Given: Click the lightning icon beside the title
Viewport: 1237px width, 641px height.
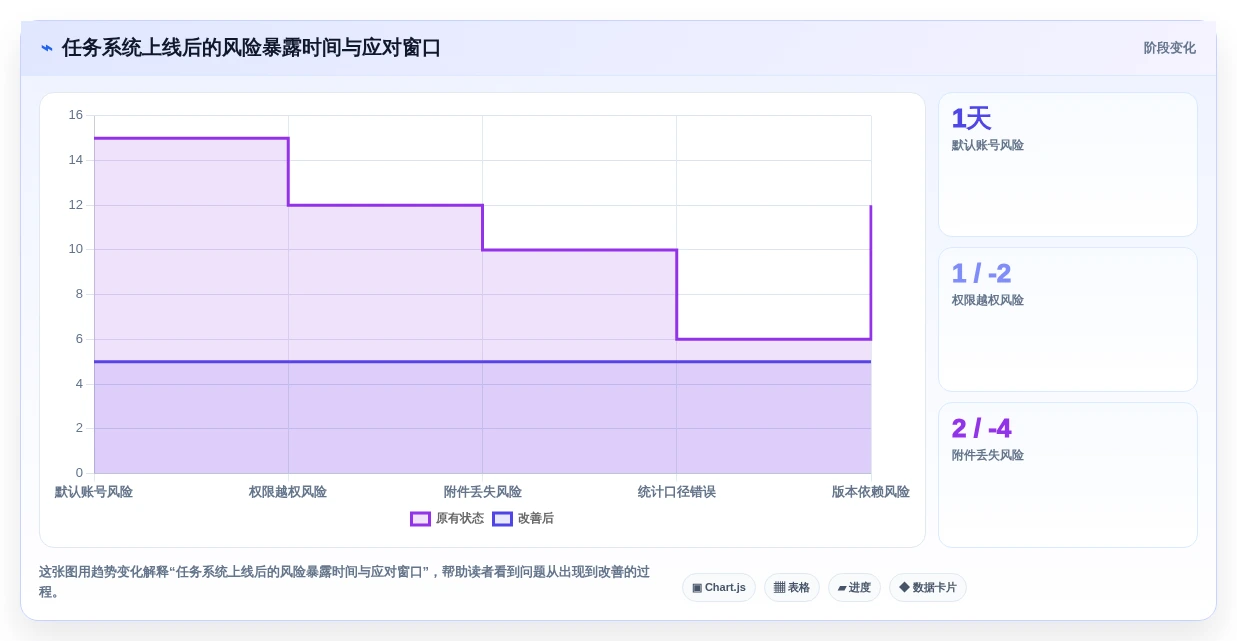Looking at the screenshot, I should (47, 48).
